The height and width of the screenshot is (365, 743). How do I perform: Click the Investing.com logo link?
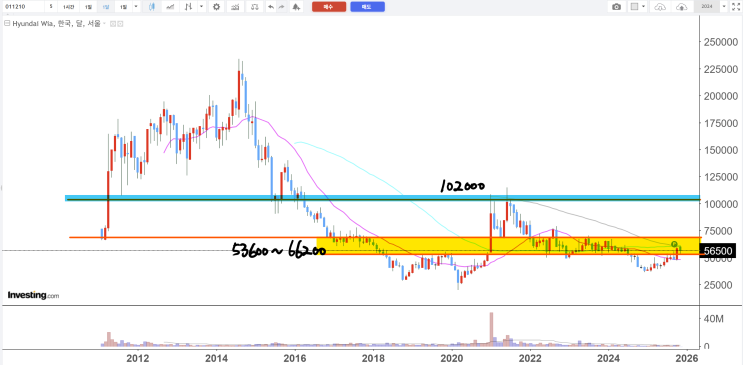click(33, 295)
